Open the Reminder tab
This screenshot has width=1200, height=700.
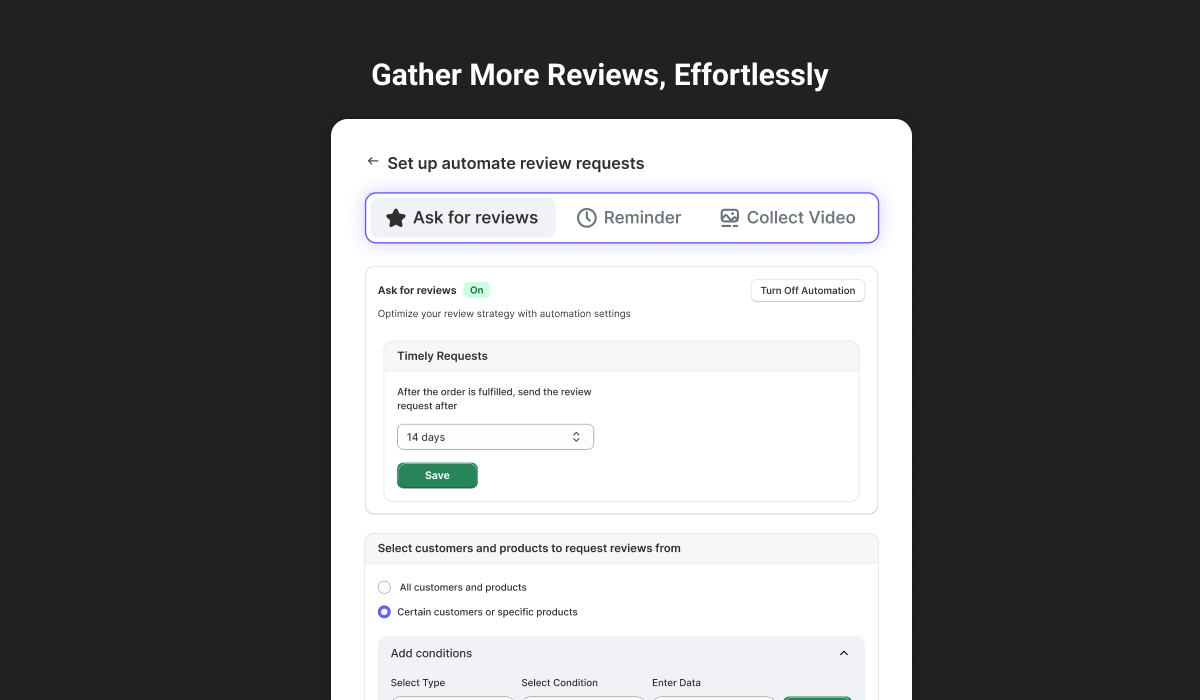pos(629,218)
